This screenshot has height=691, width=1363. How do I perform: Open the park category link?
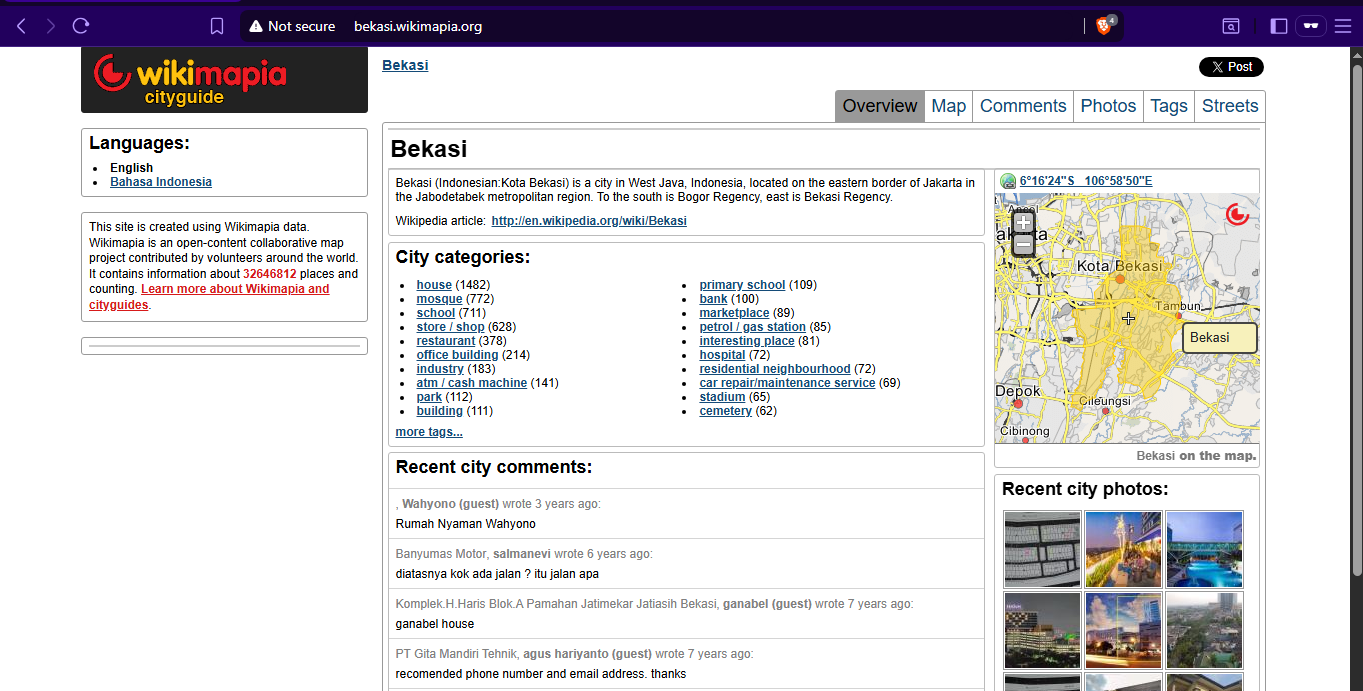click(x=429, y=397)
